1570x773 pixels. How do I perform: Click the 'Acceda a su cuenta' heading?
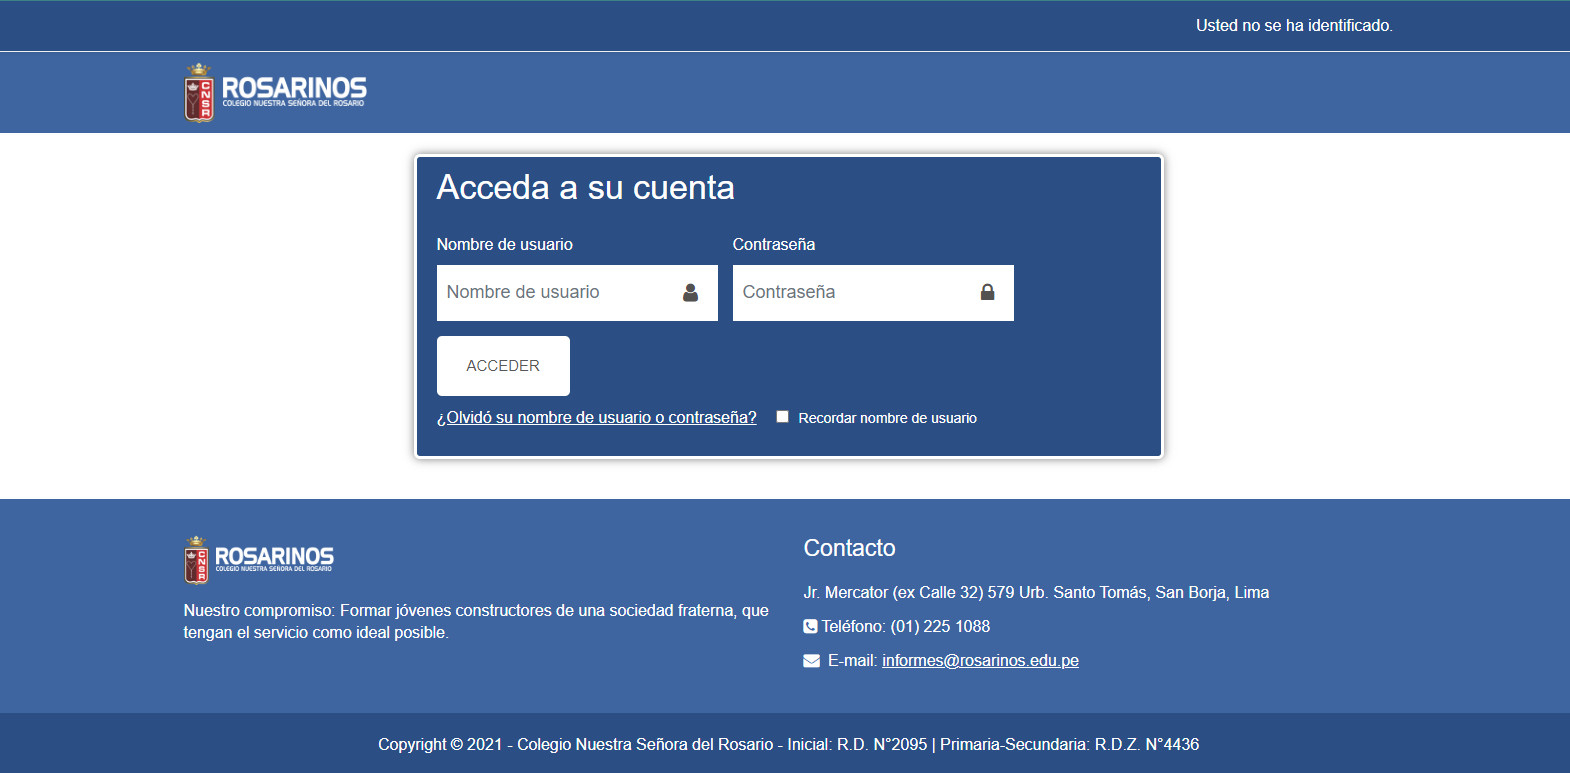[x=585, y=188]
